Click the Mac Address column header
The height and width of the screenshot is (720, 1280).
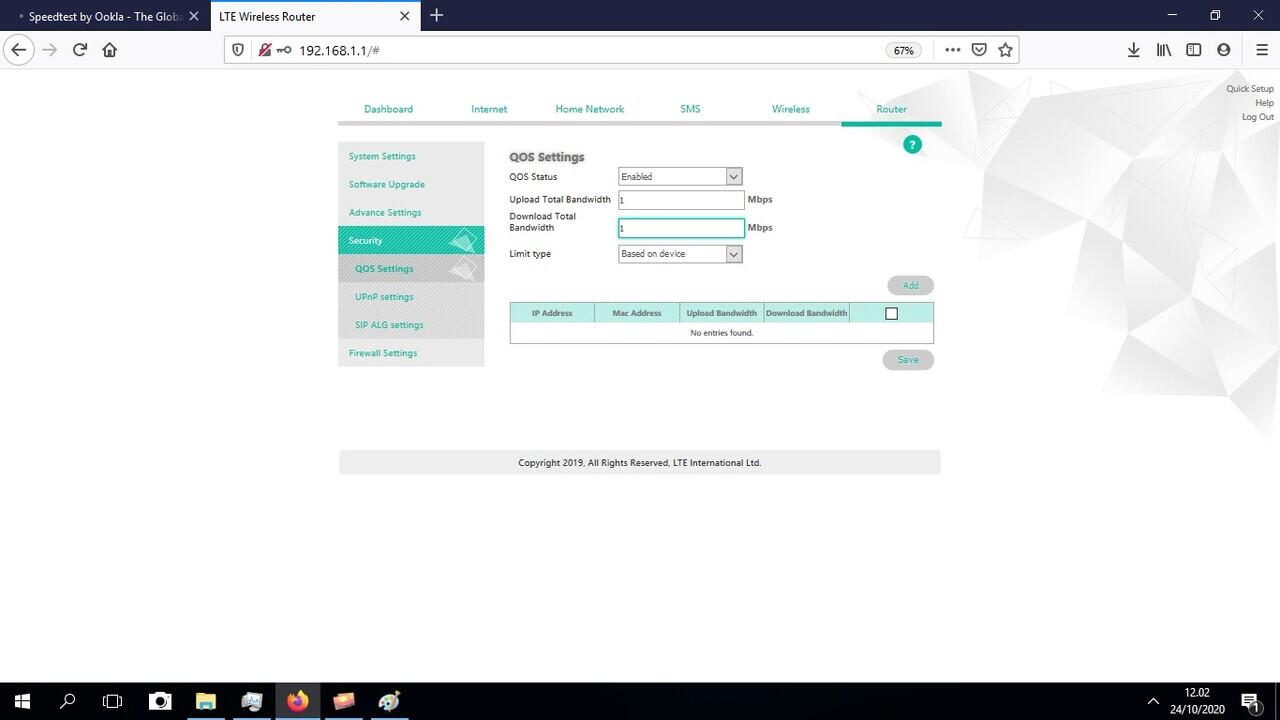[637, 313]
